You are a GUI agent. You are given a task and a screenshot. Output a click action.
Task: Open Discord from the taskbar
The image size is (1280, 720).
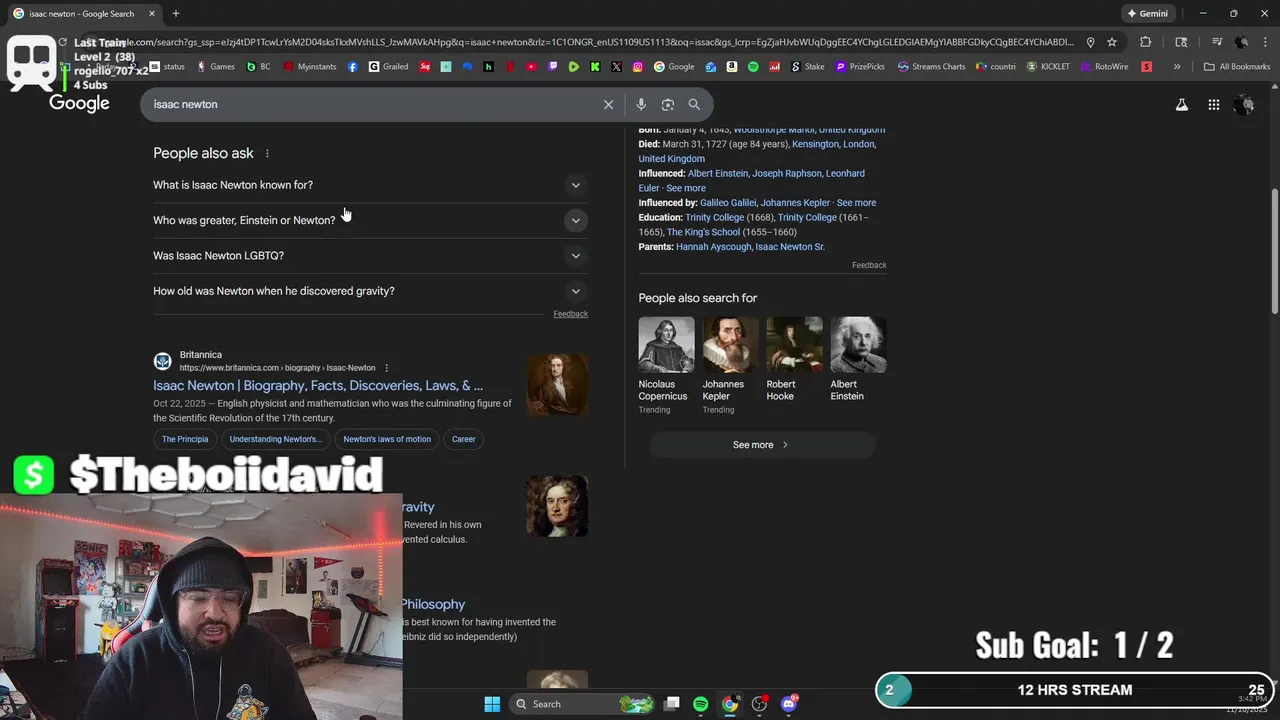(789, 704)
